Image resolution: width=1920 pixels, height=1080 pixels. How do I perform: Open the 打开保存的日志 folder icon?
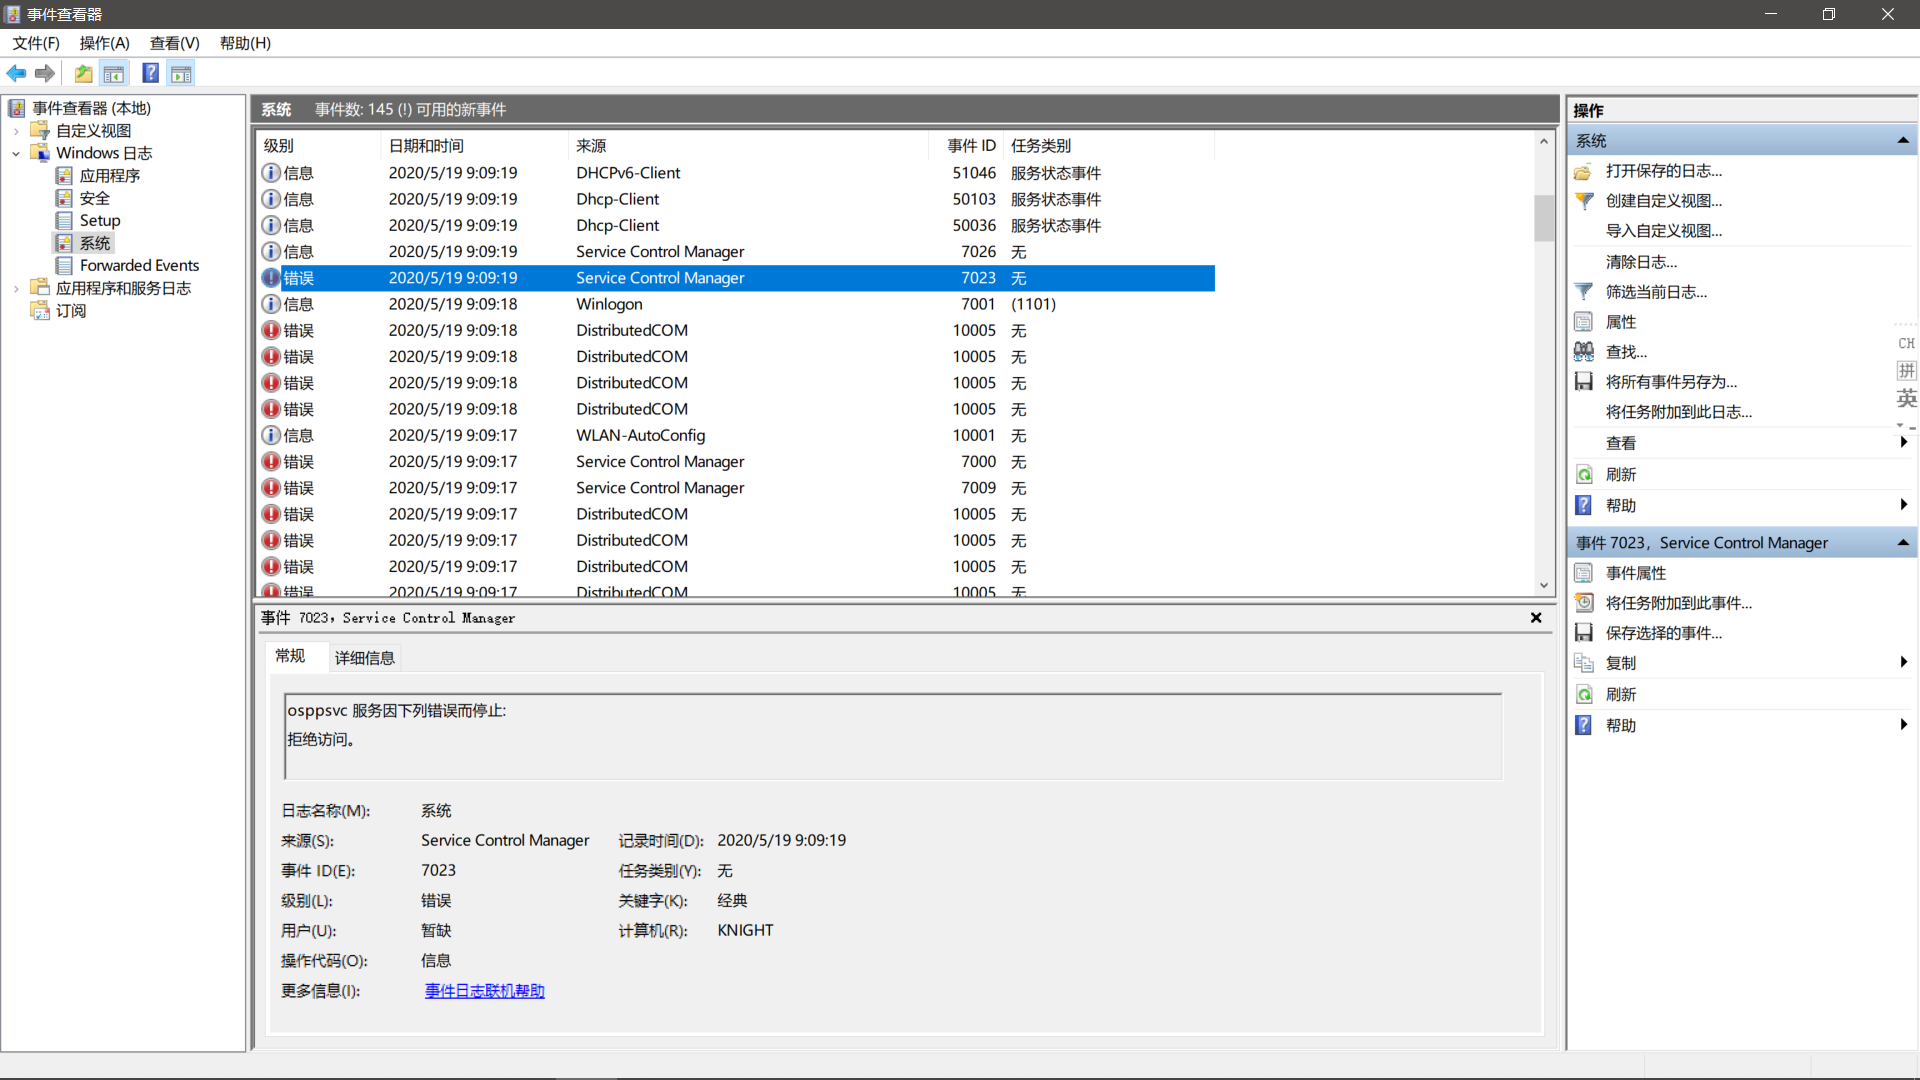(x=1584, y=171)
